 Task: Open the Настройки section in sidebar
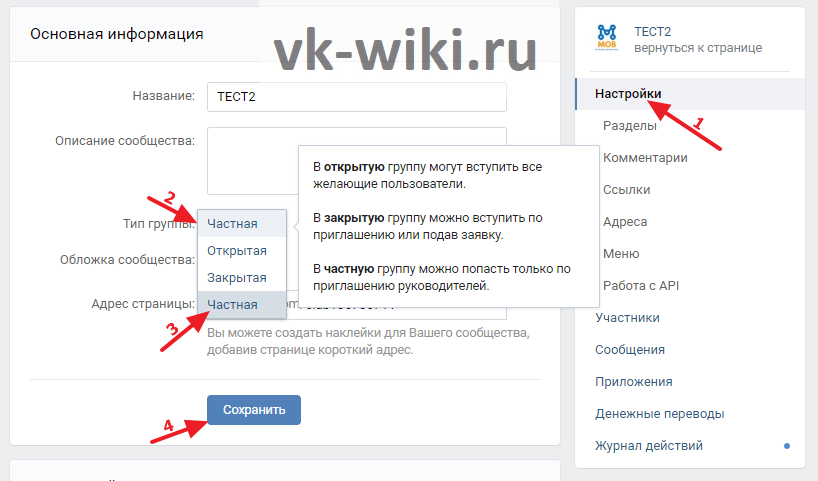(x=628, y=94)
